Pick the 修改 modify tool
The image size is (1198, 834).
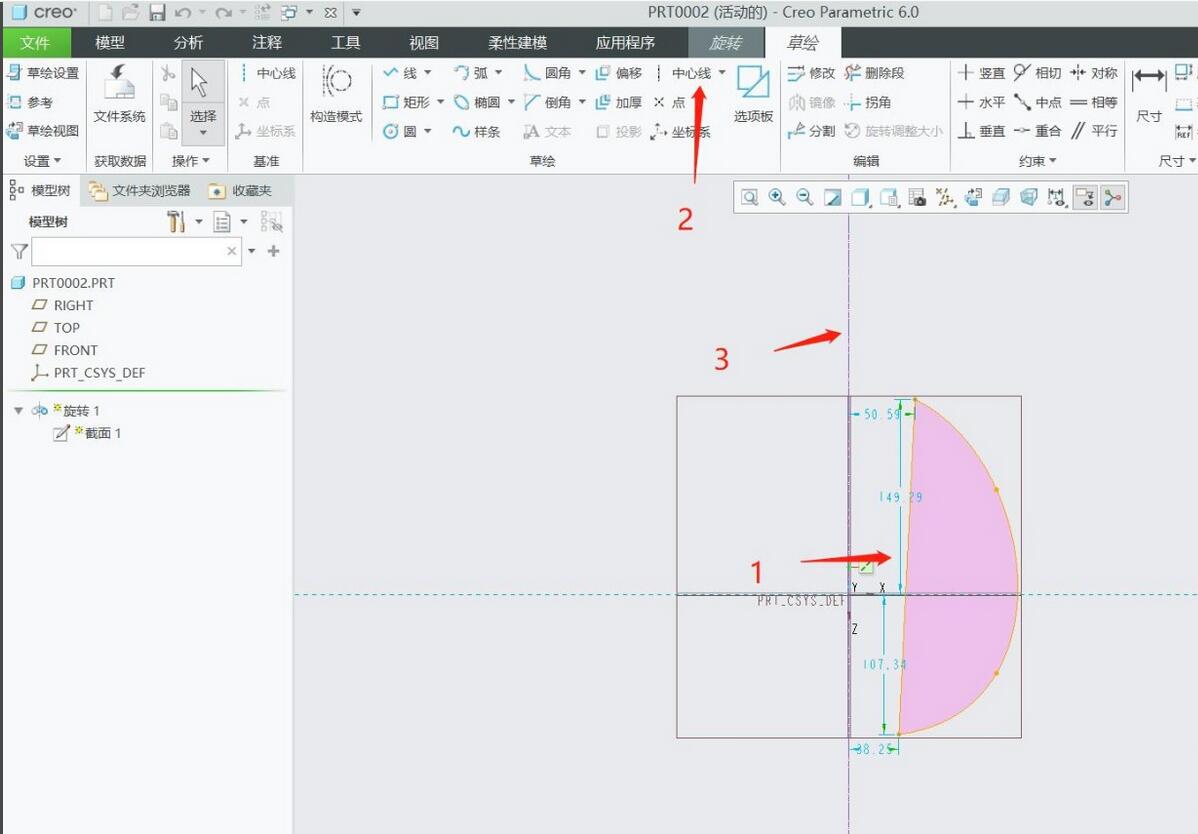click(x=811, y=73)
